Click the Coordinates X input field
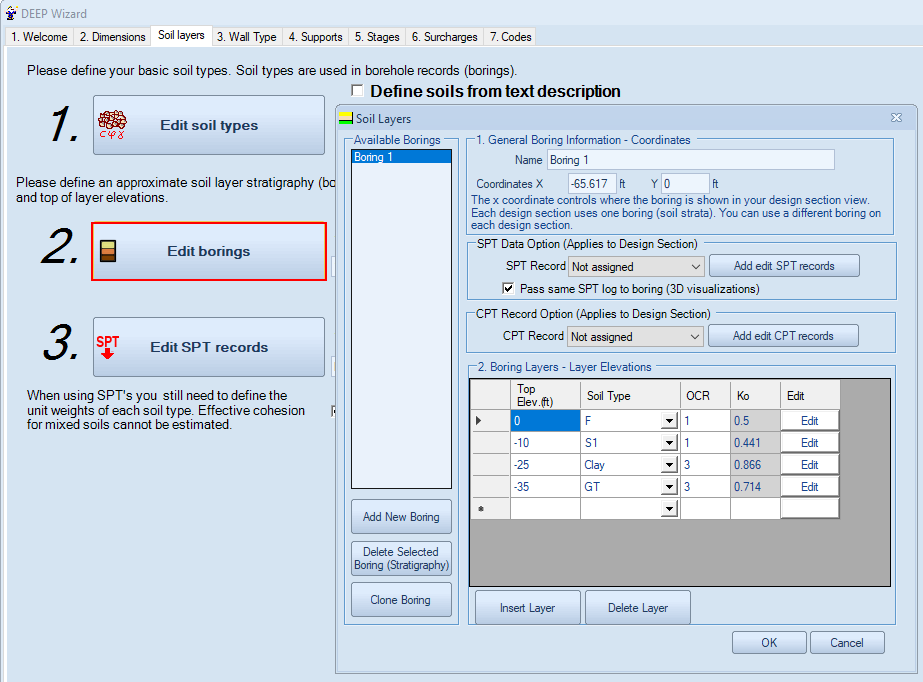Viewport: 923px width, 682px height. point(592,184)
